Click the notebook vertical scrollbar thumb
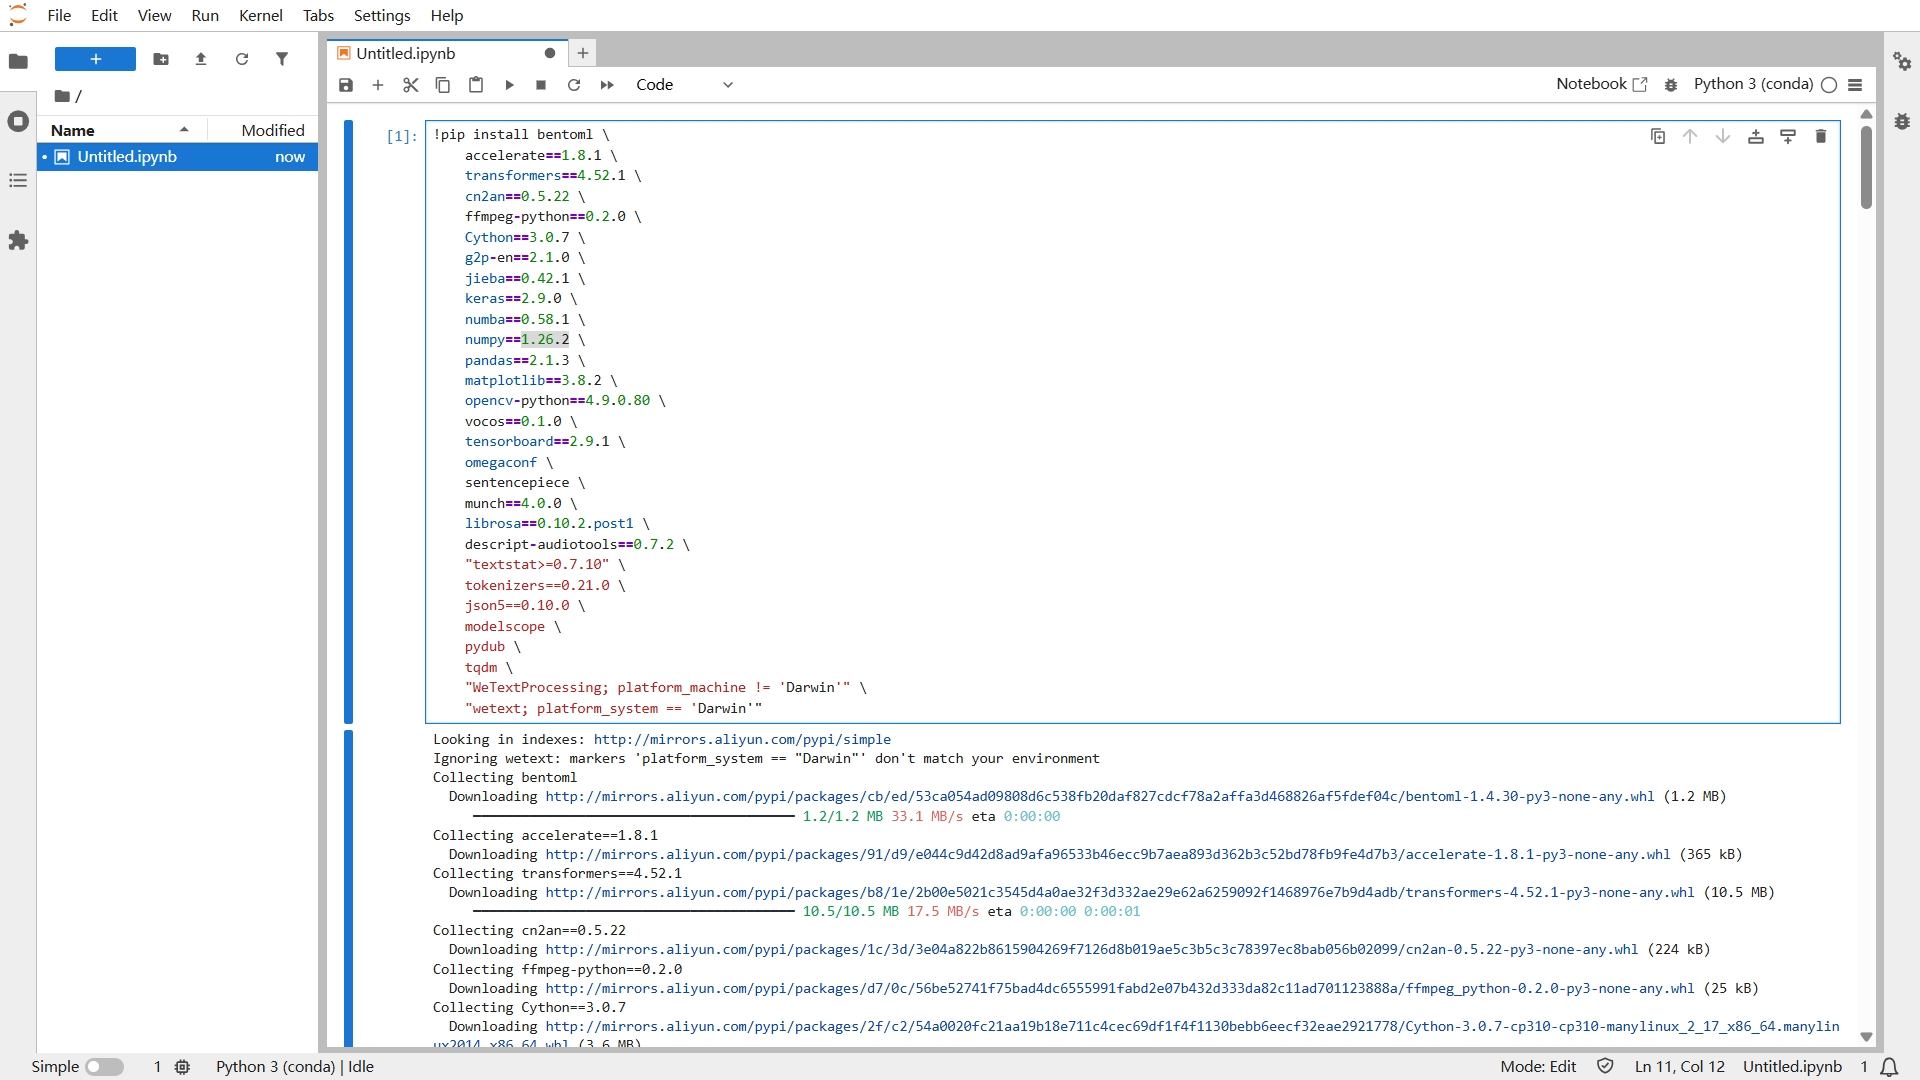 tap(1866, 166)
